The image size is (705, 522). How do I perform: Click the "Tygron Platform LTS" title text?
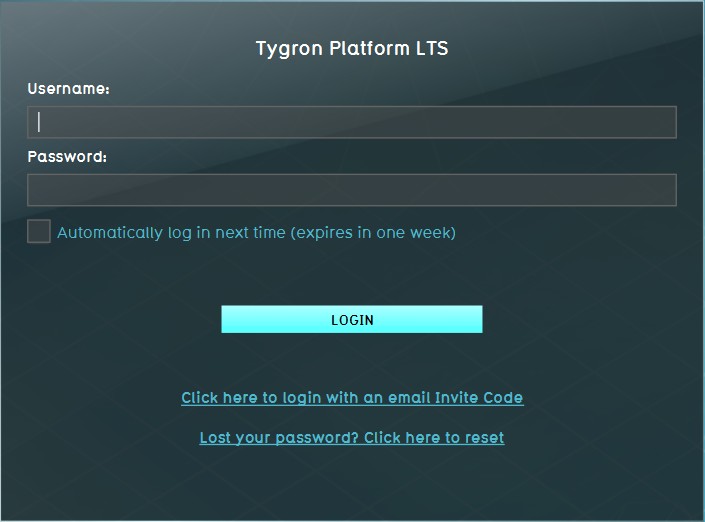352,49
